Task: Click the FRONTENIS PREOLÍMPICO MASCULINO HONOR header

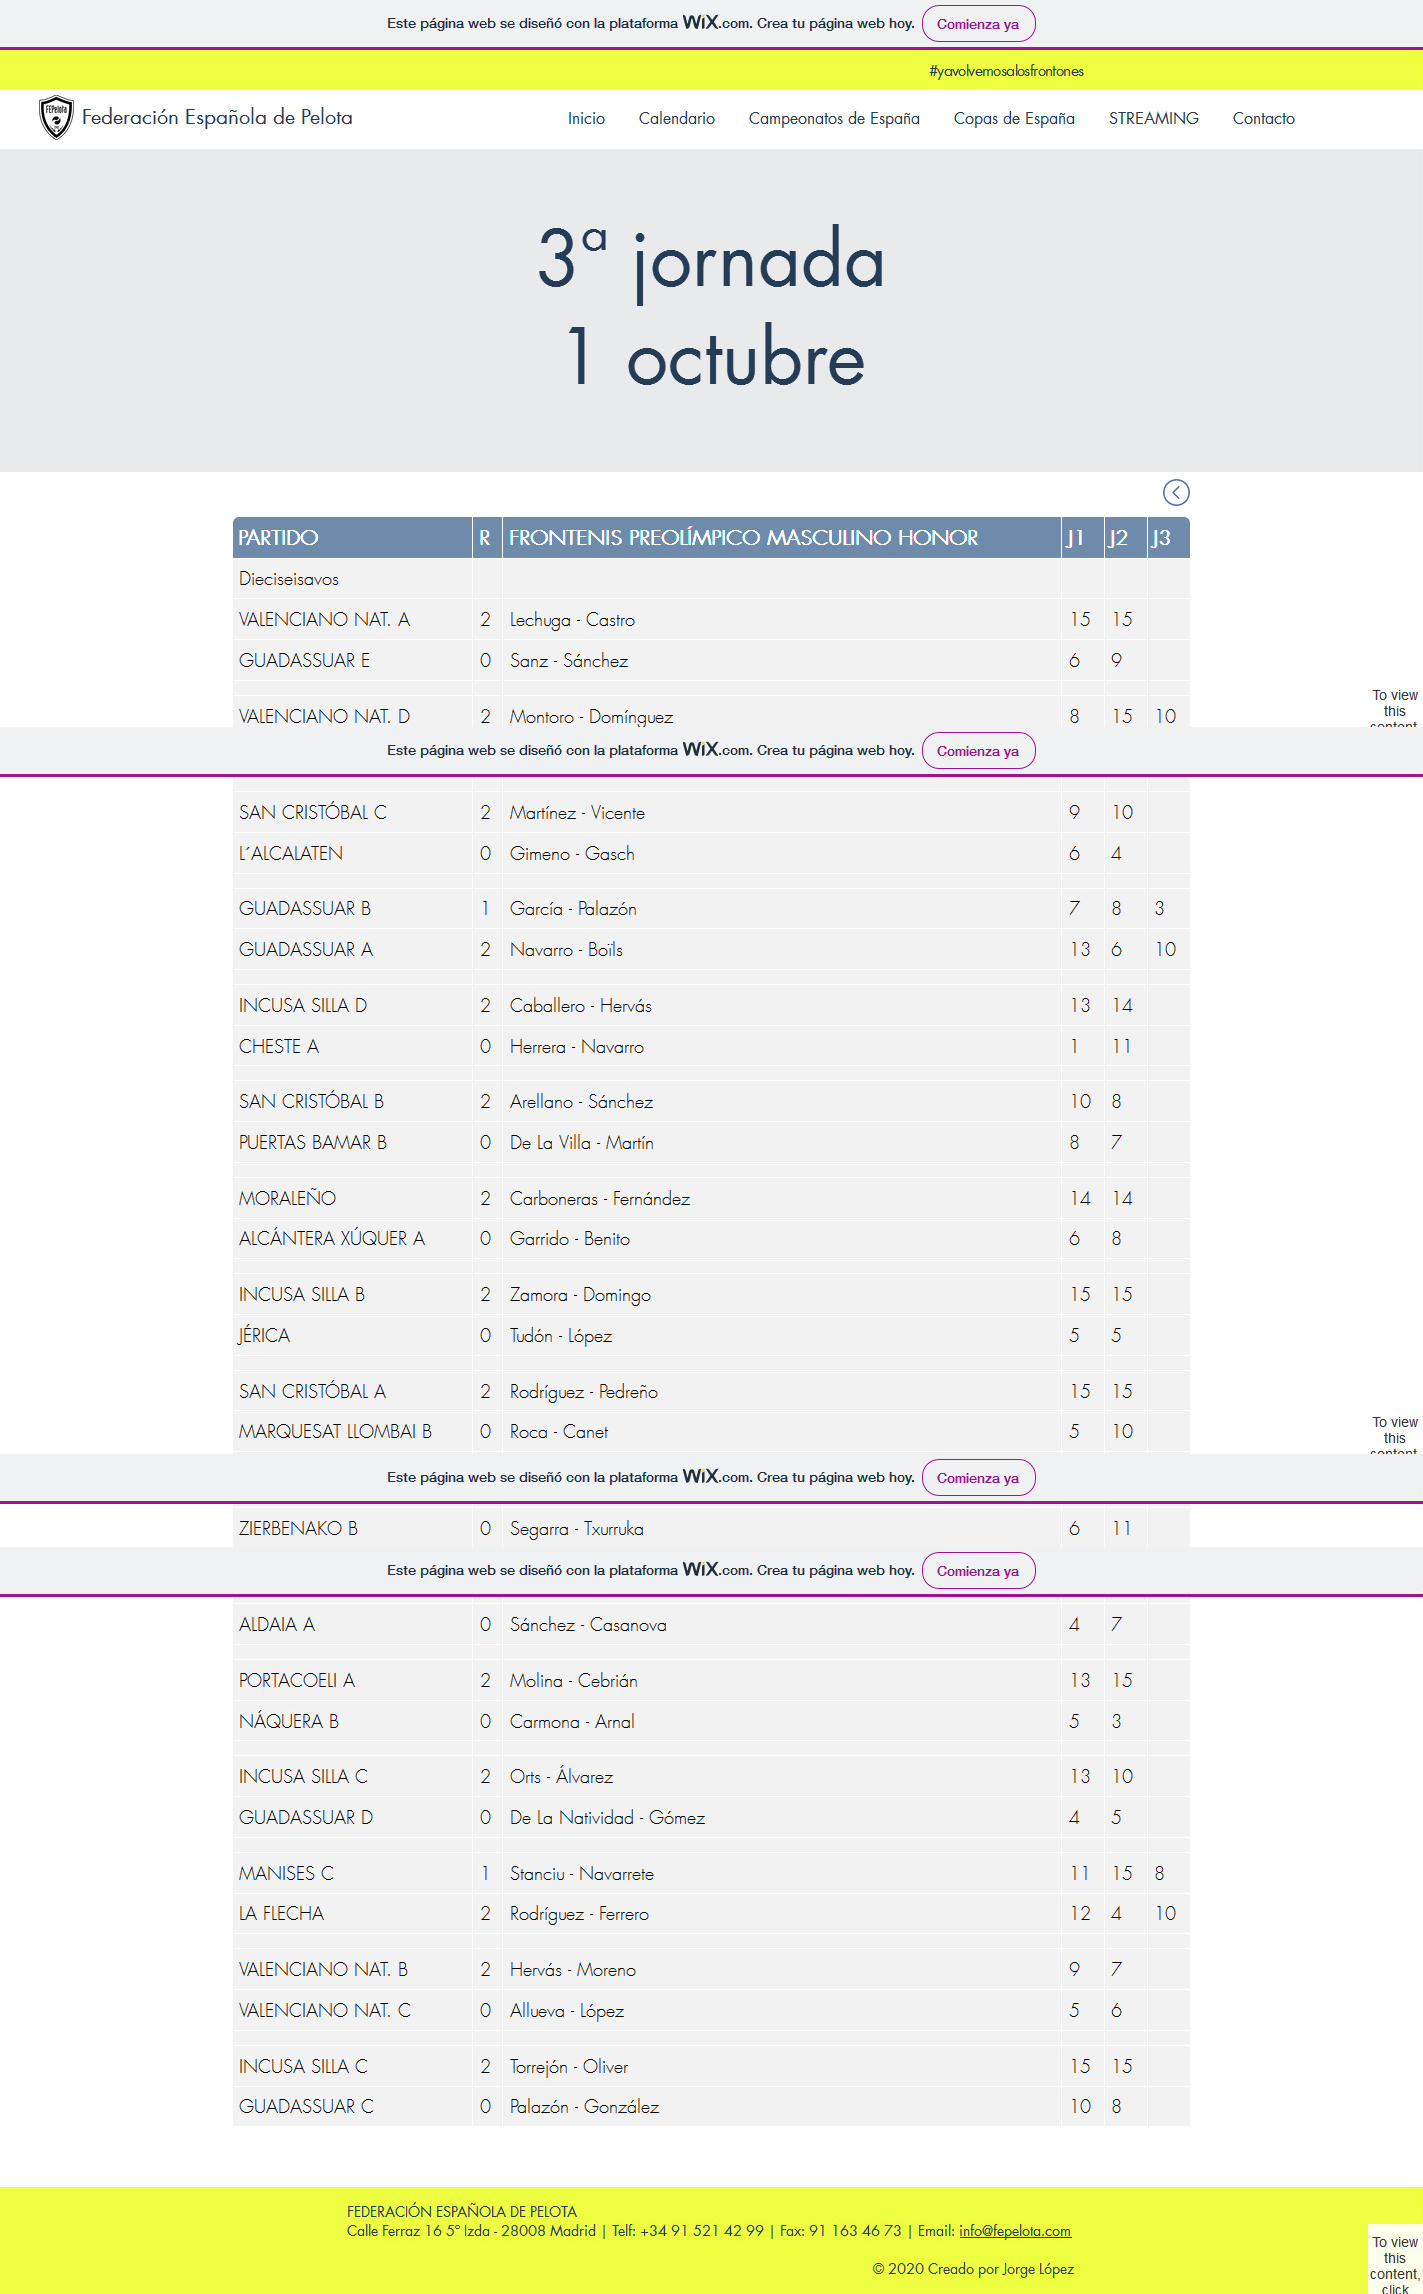Action: coord(743,538)
